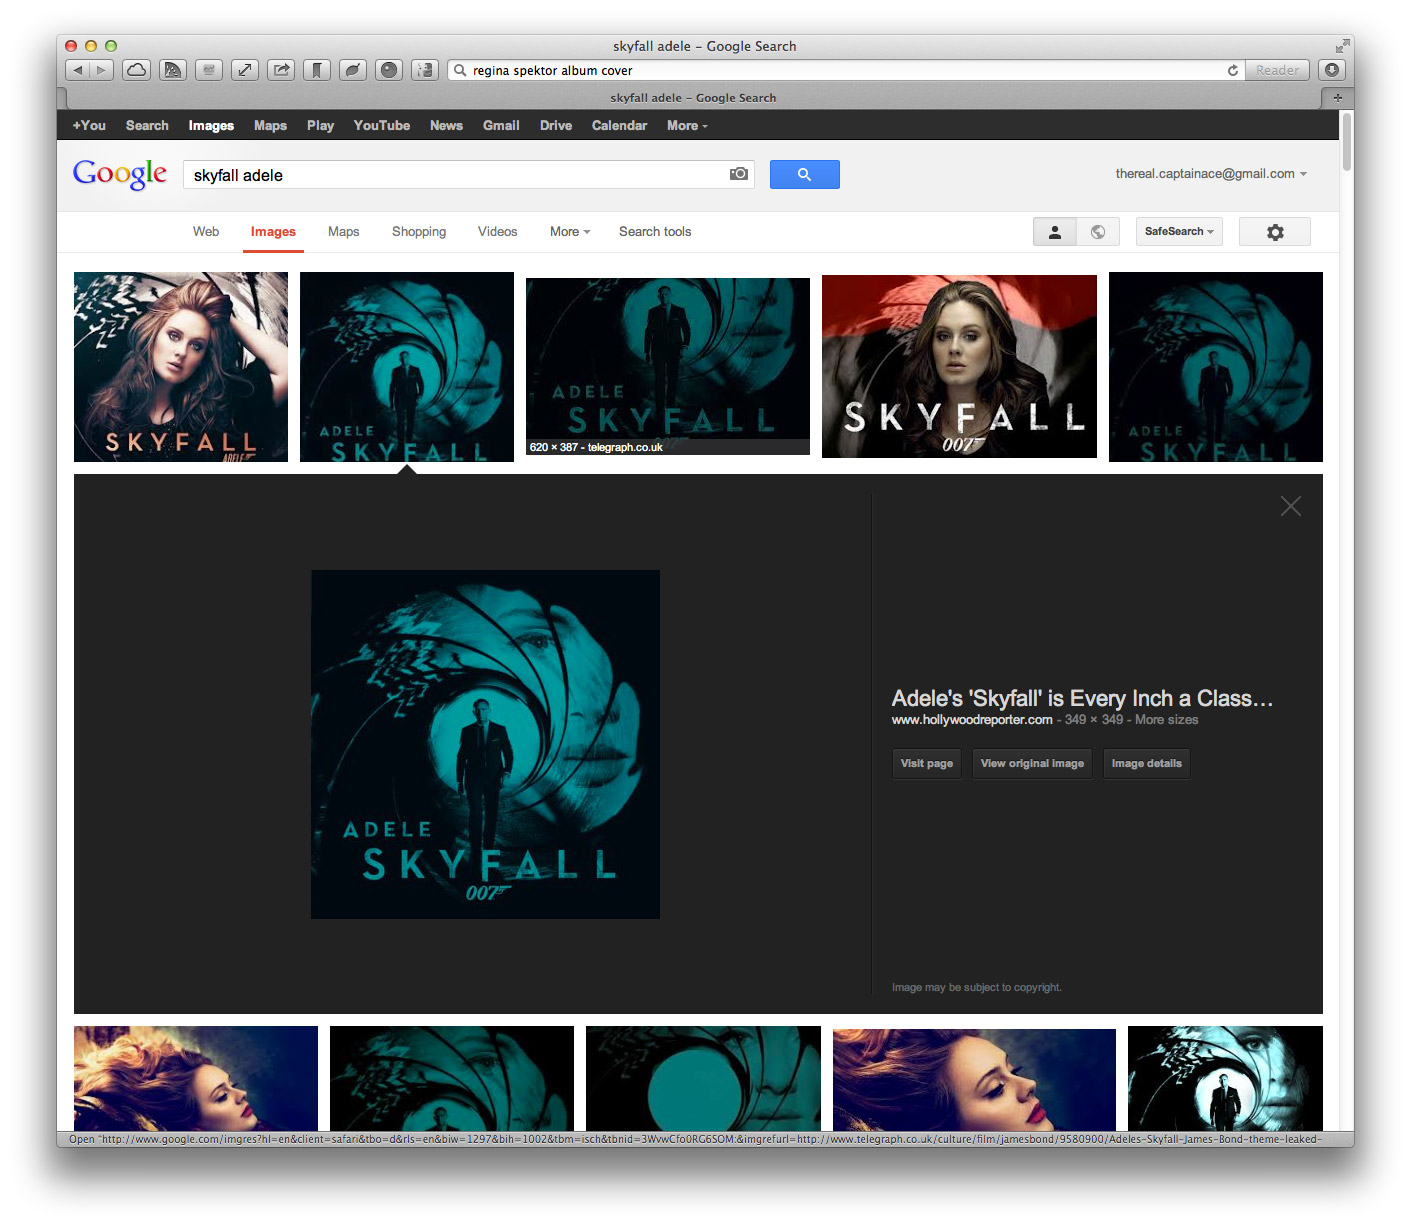Image resolution: width=1411 pixels, height=1226 pixels.
Task: Open the last thumbnail in the bottom row
Action: coord(1225,1078)
